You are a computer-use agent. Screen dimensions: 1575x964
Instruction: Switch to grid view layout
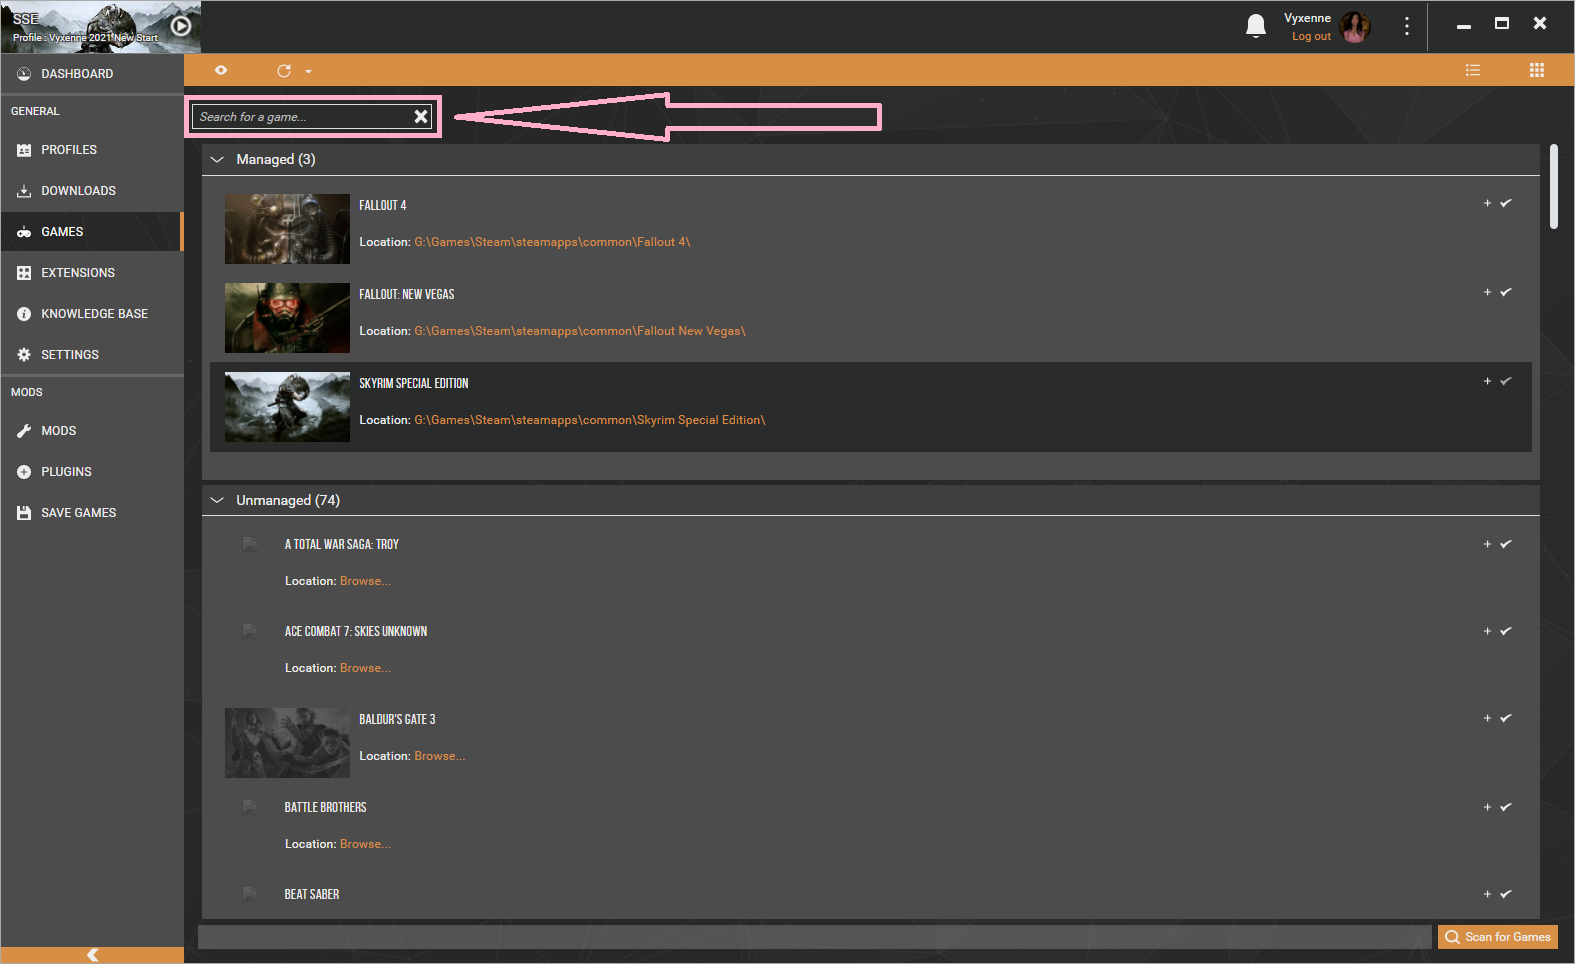pyautogui.click(x=1537, y=70)
